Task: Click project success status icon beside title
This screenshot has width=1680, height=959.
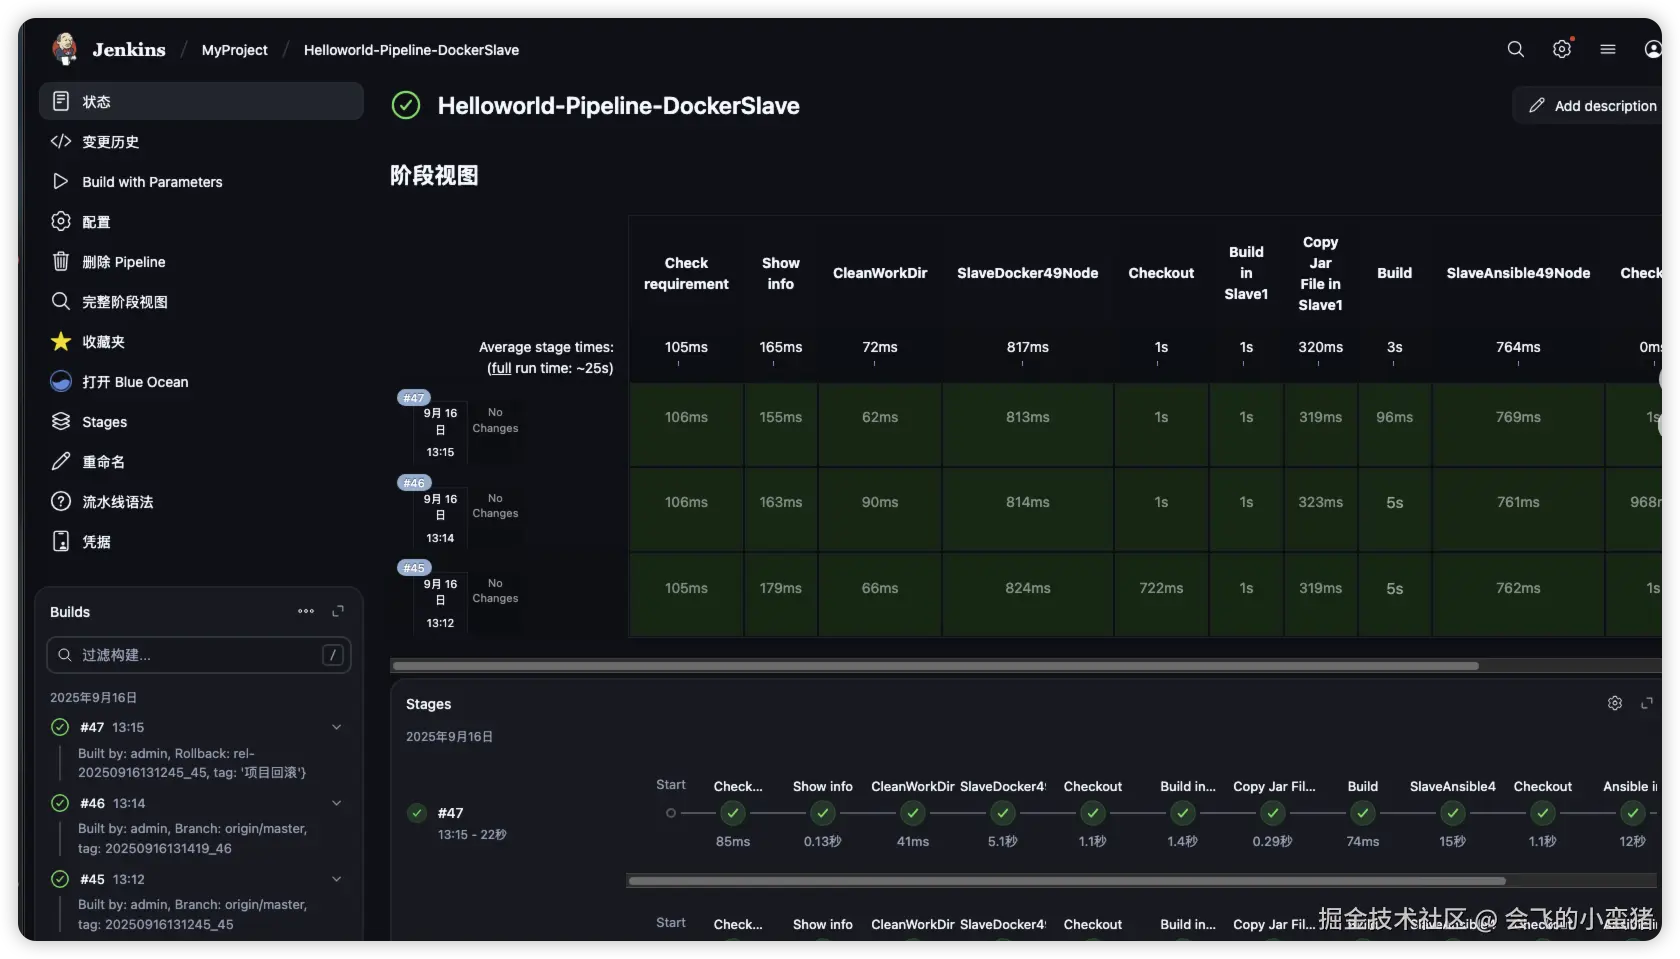Action: tap(406, 105)
